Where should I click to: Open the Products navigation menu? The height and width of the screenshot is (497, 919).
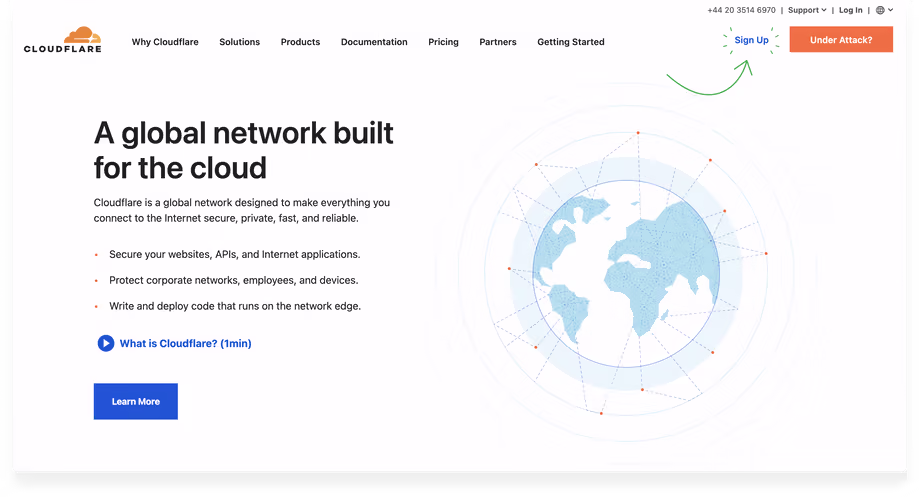pyautogui.click(x=300, y=42)
